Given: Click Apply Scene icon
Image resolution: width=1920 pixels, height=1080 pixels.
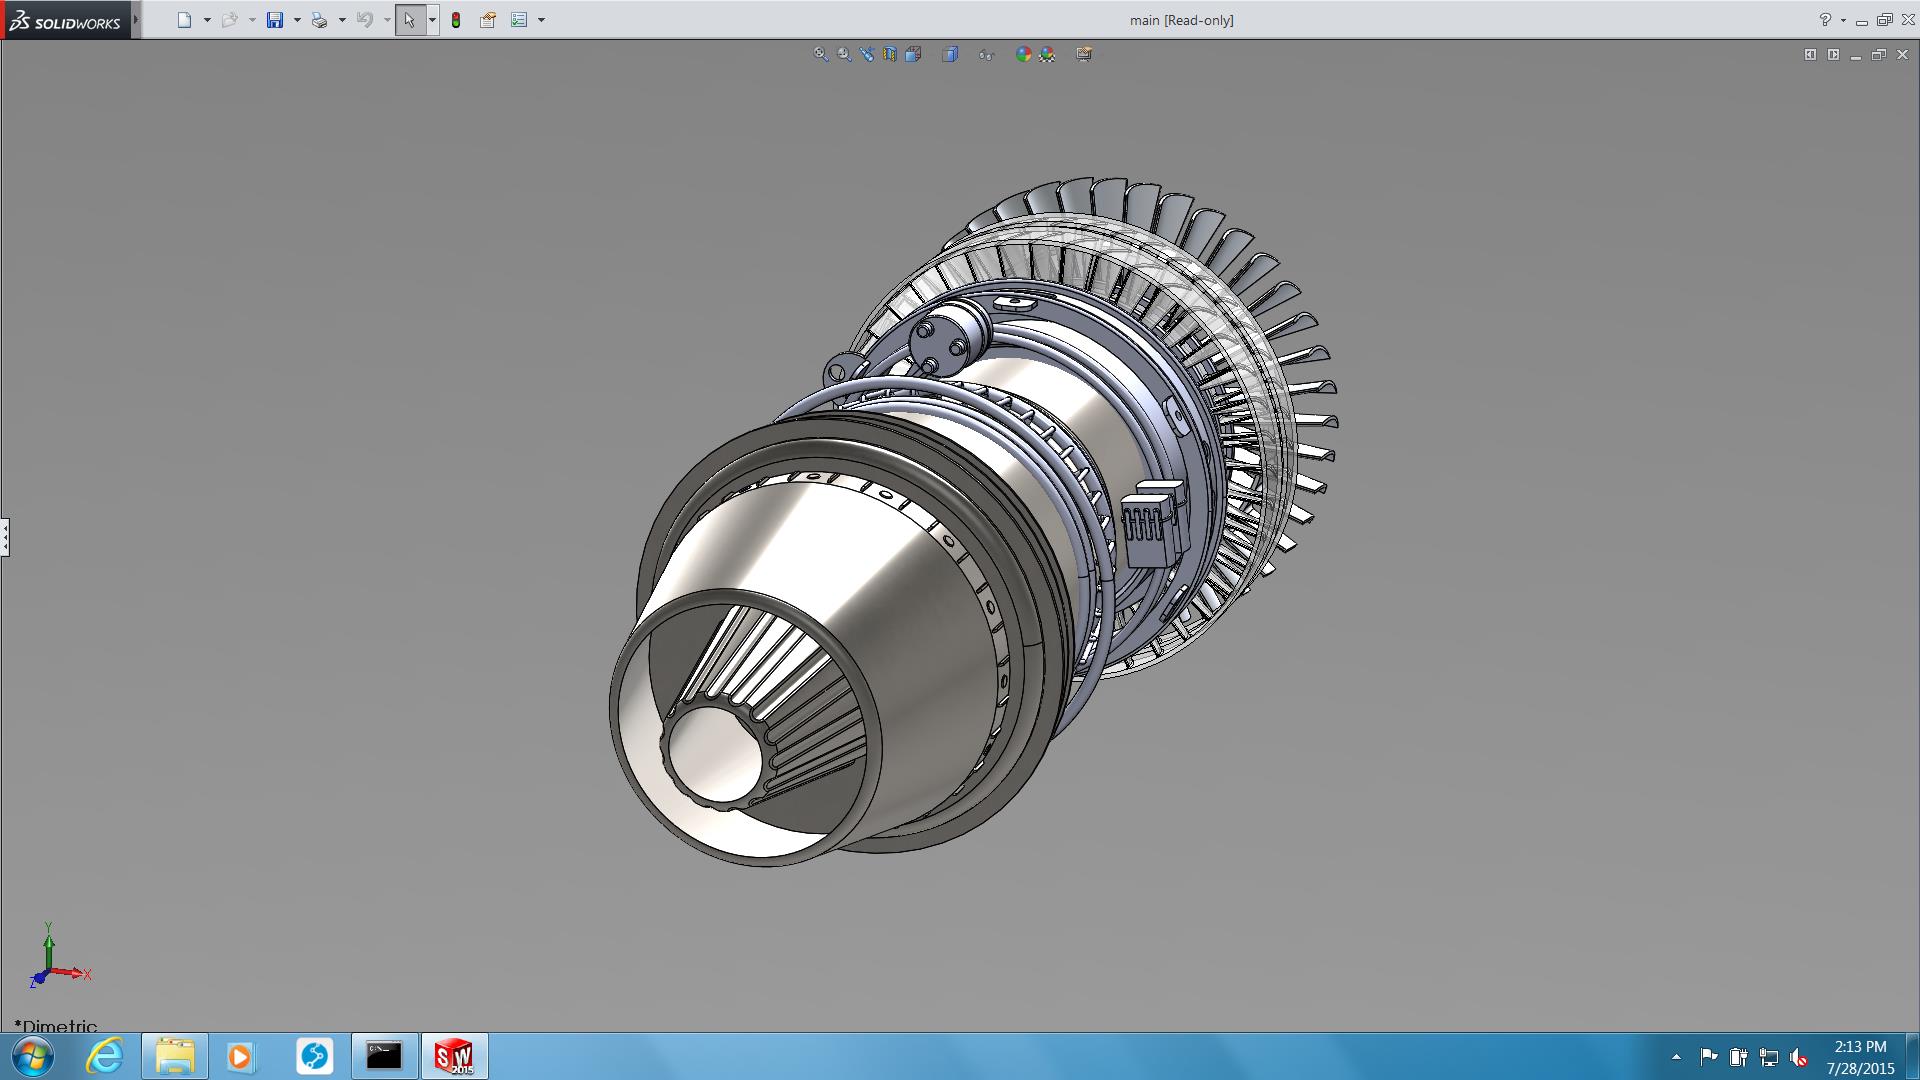Looking at the screenshot, I should [x=1047, y=54].
